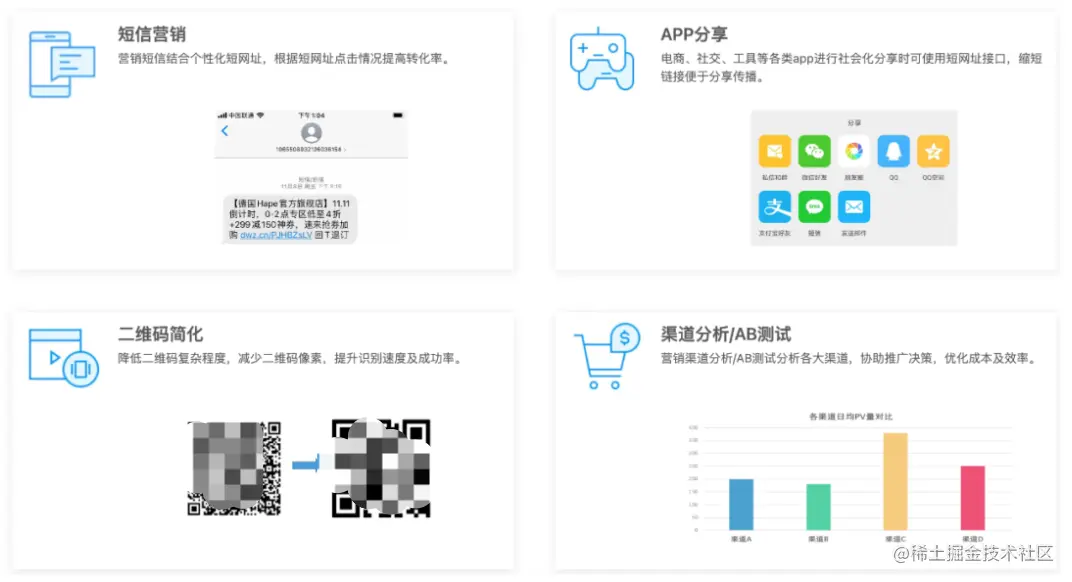Click the description starting "营销渠道分析/AB测试分析"
Screen dimensions: 1072x582
point(850,358)
